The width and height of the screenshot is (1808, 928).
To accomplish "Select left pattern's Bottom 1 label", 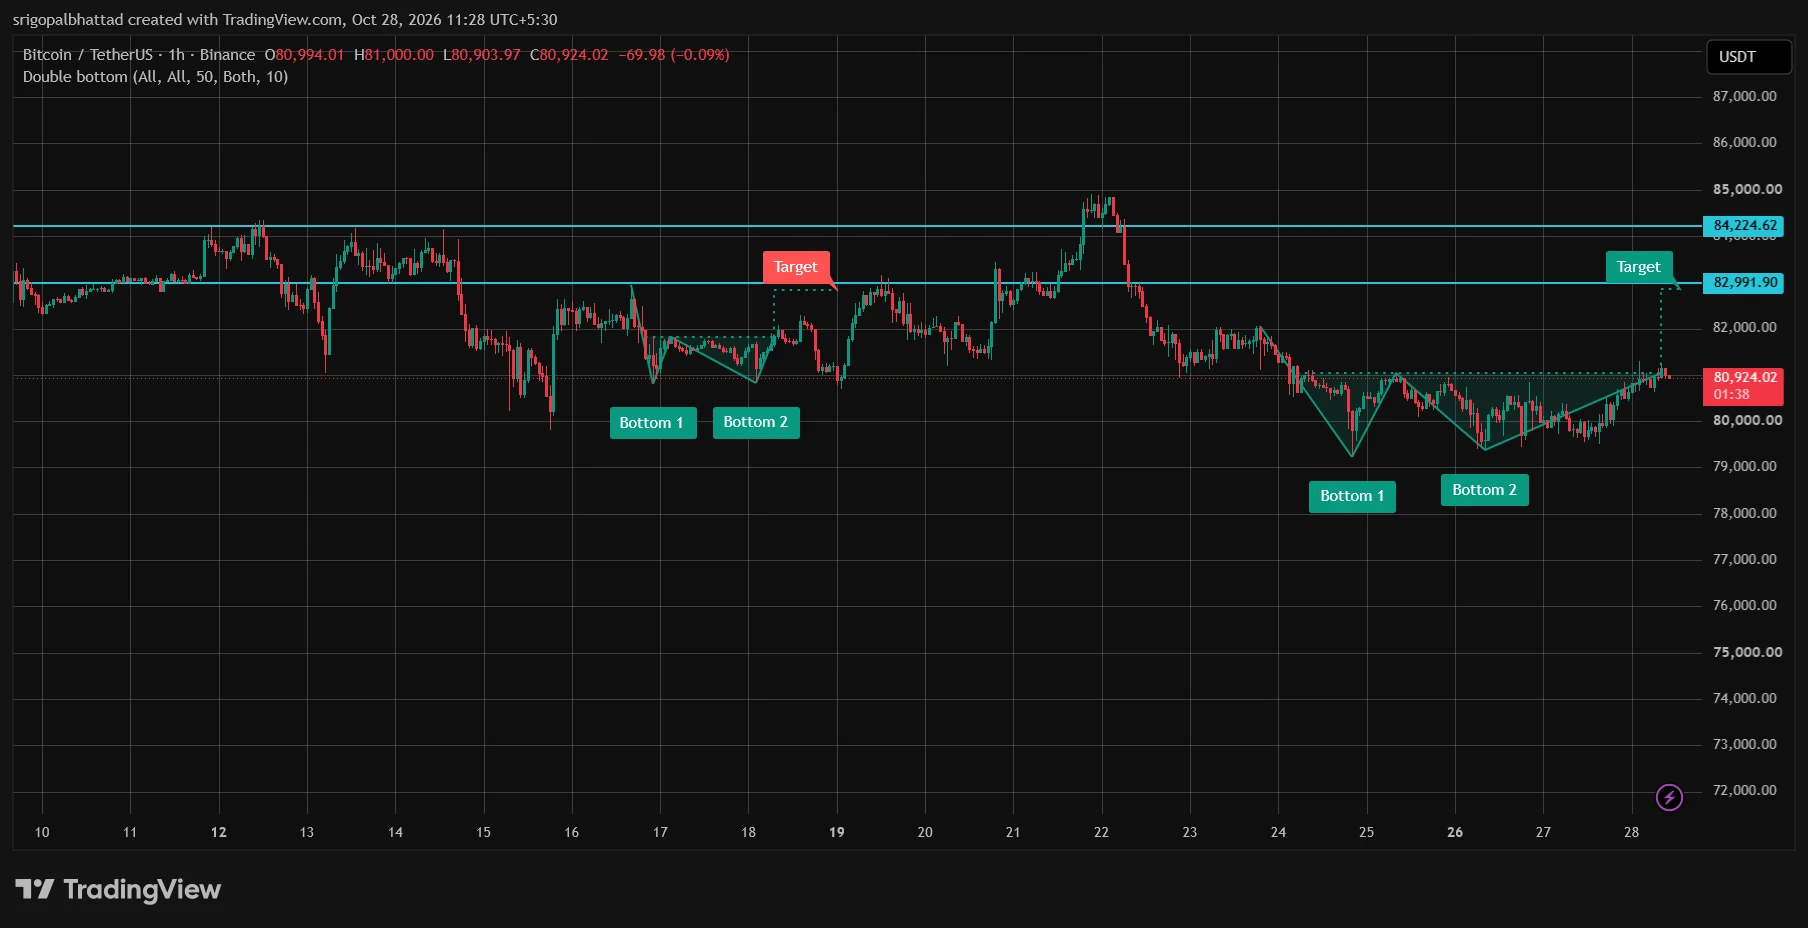I will (x=652, y=423).
